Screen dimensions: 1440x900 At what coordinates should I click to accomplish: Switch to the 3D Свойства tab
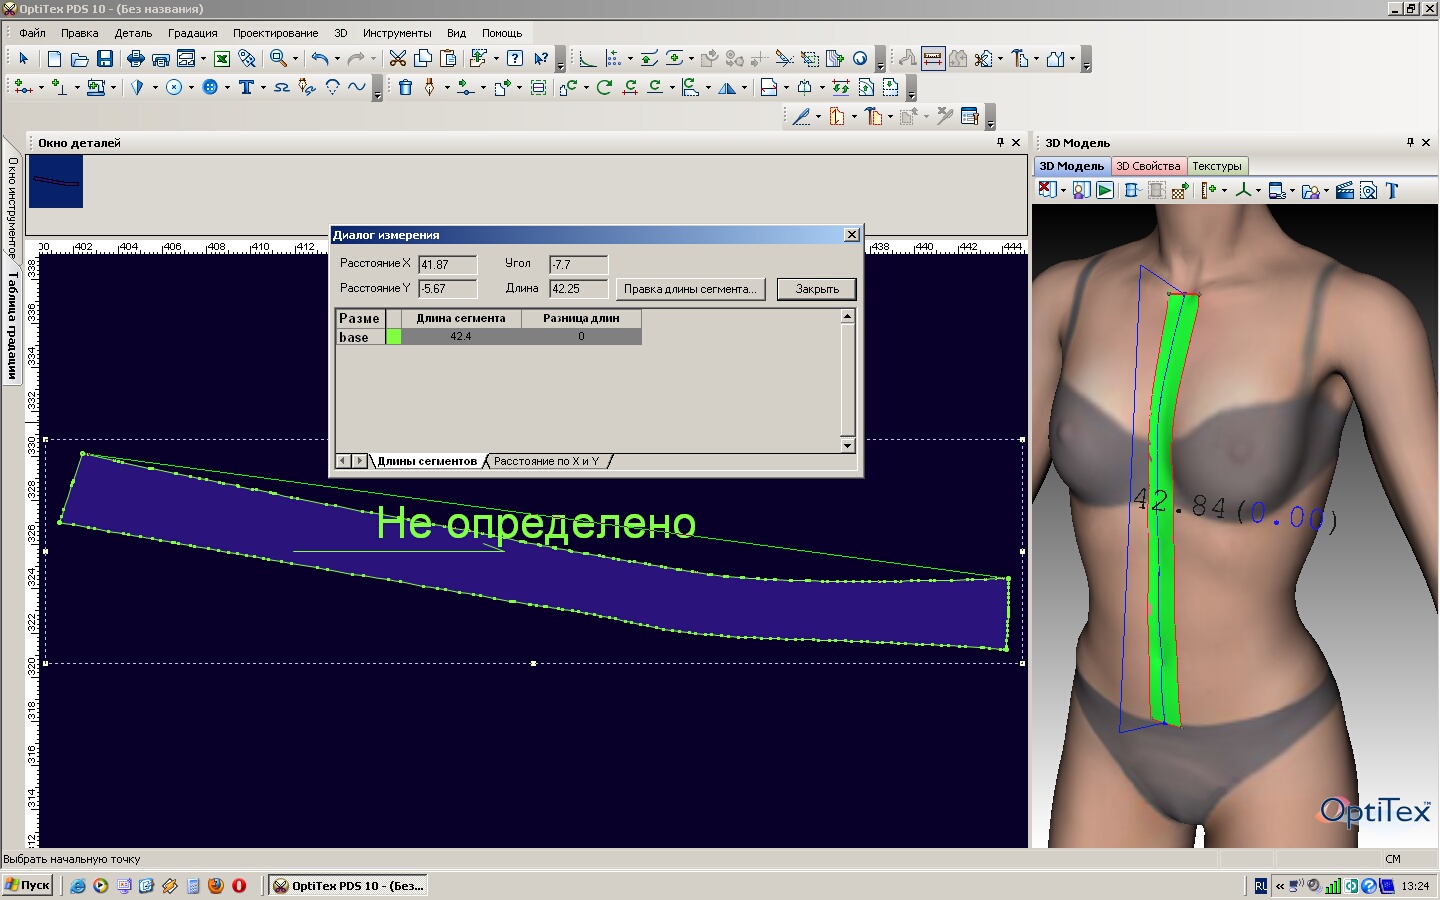point(1147,166)
